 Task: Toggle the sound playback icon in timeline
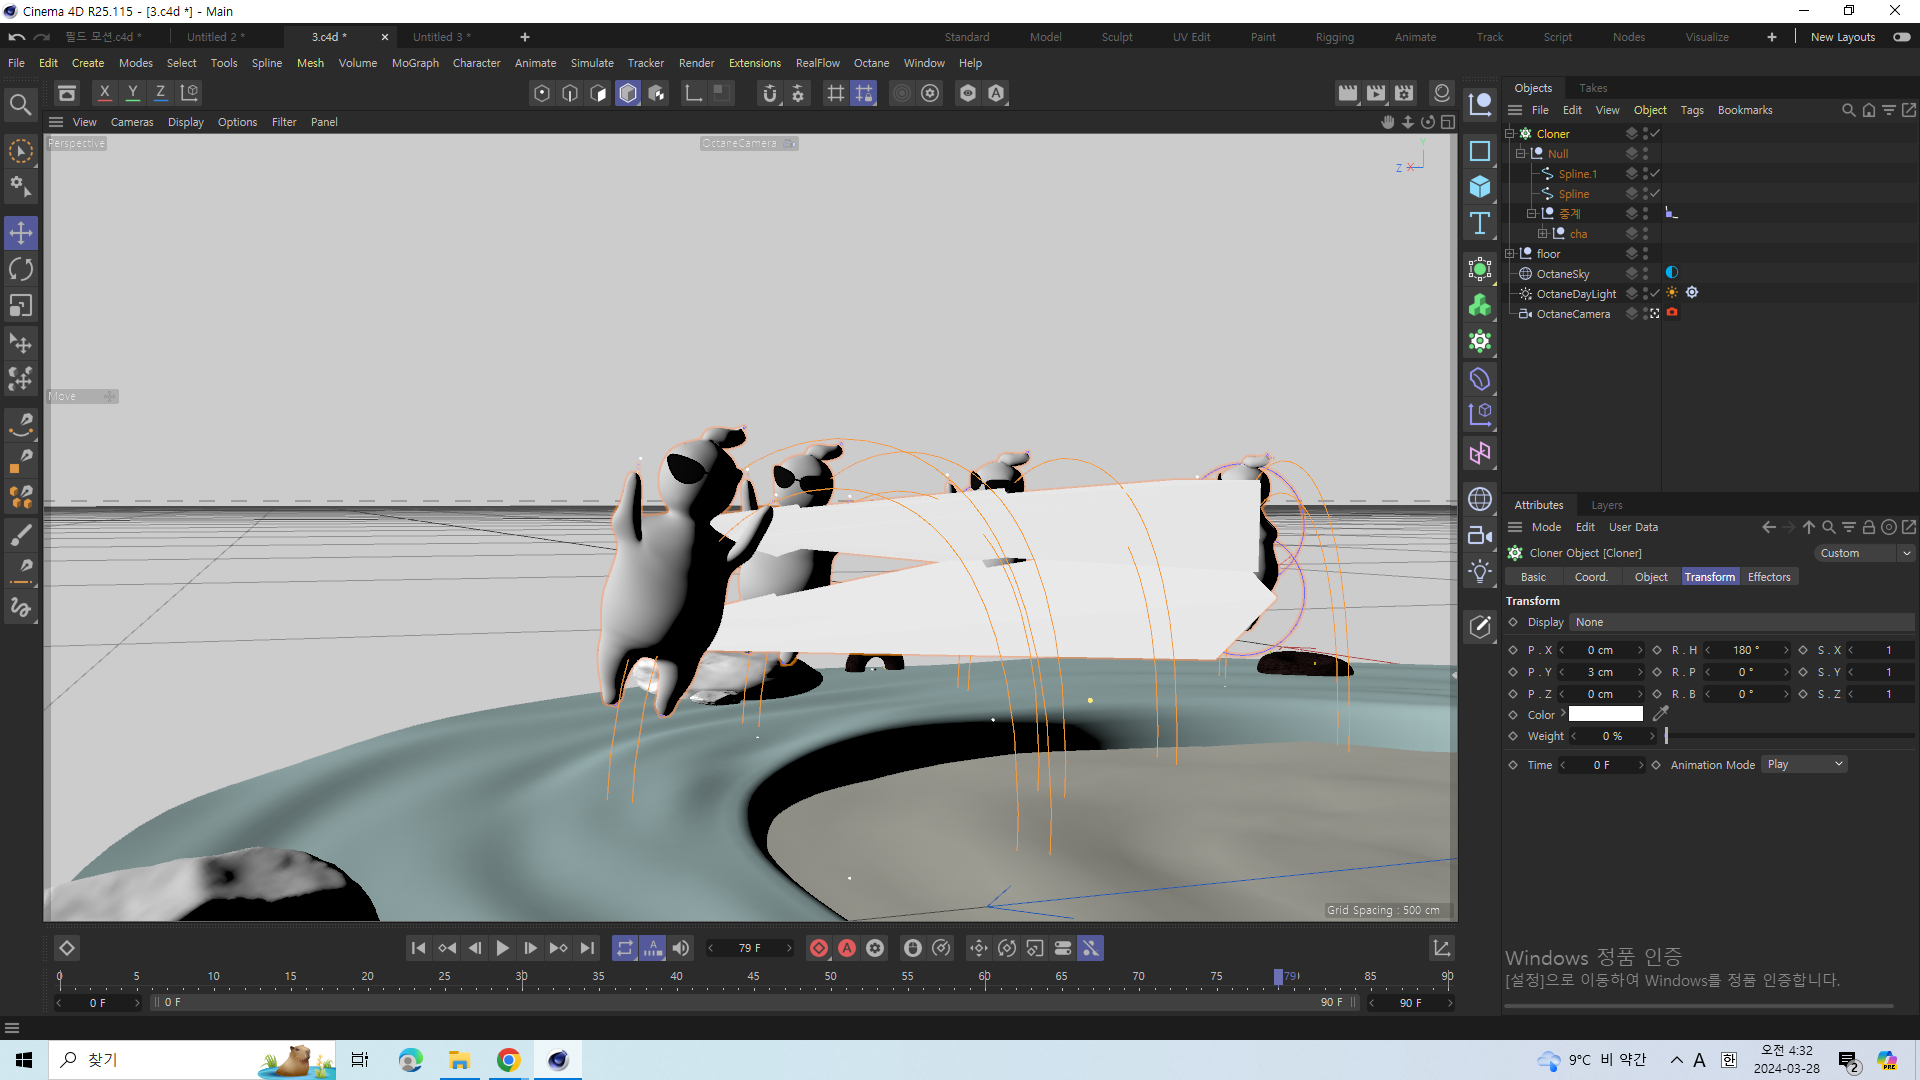681,948
